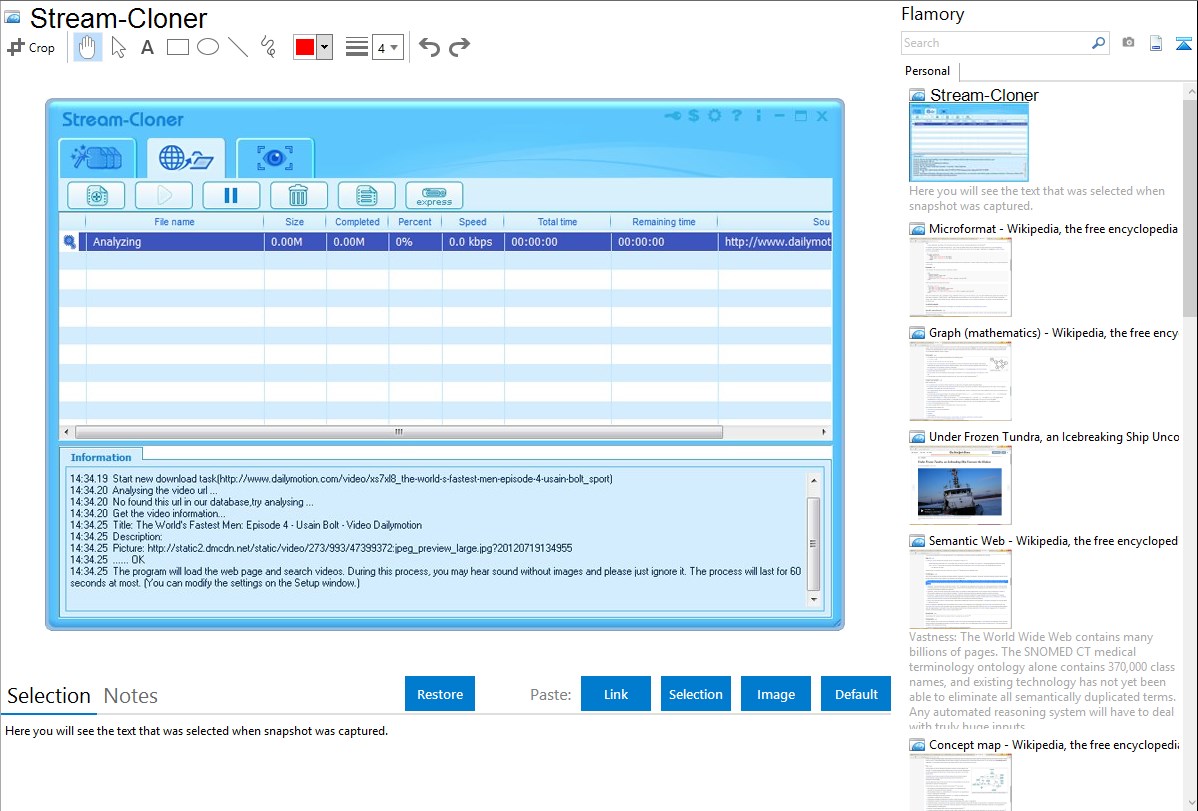
Task: Open Stream-Cloner settings gear
Action: click(714, 116)
